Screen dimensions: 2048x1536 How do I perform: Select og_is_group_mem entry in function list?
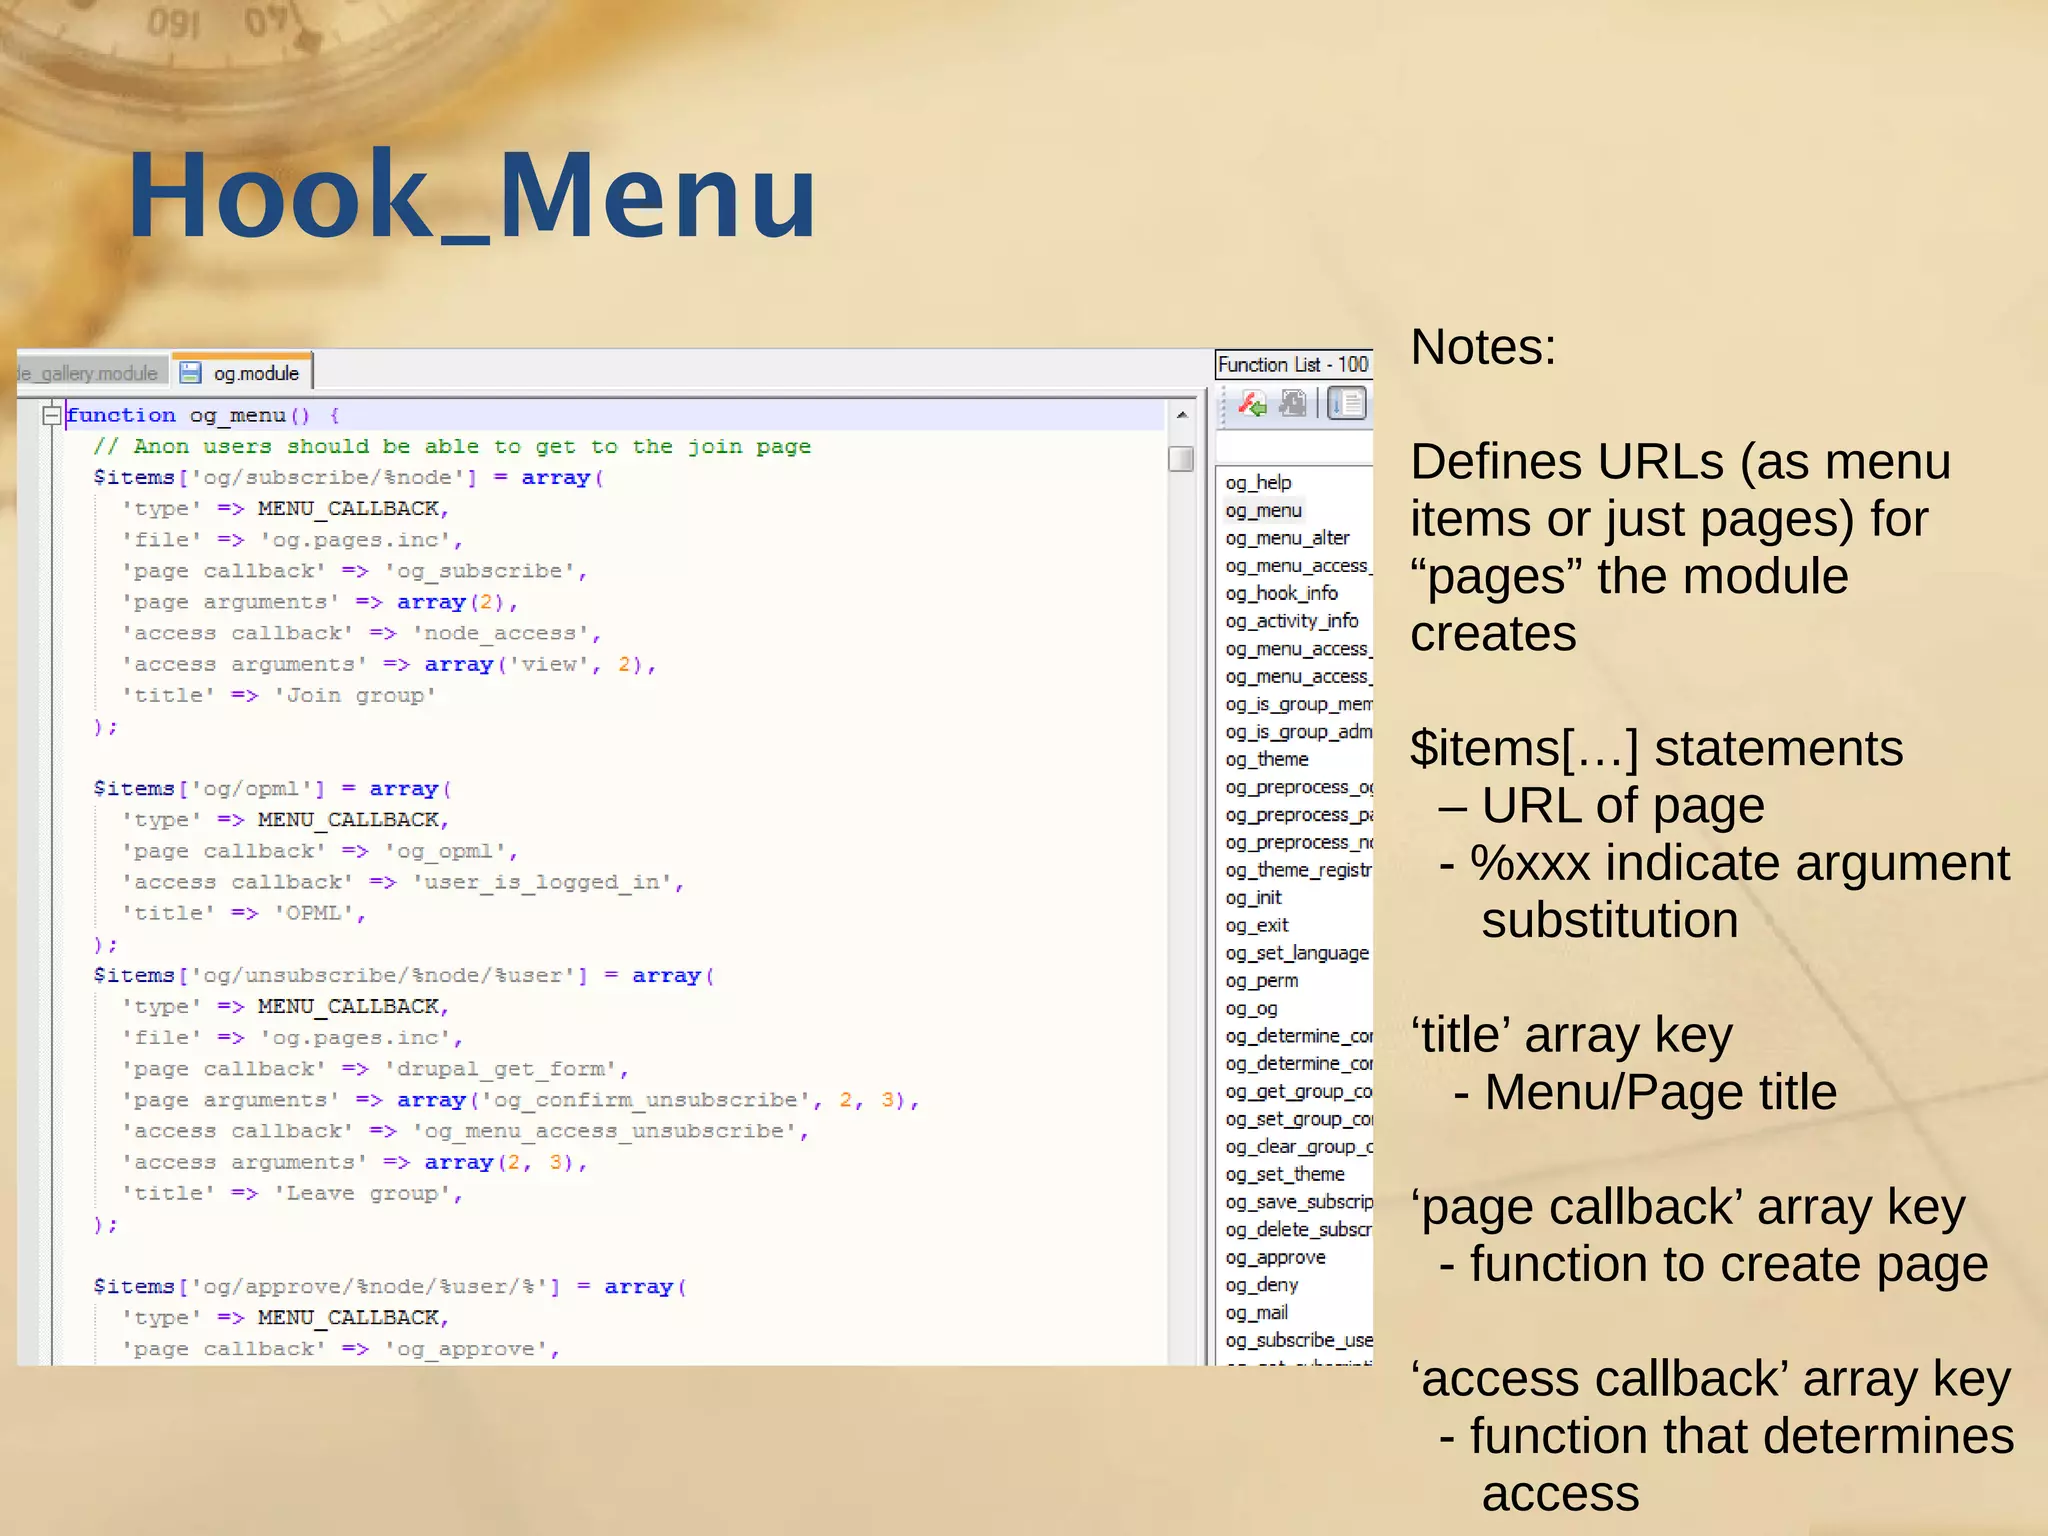(x=1298, y=704)
